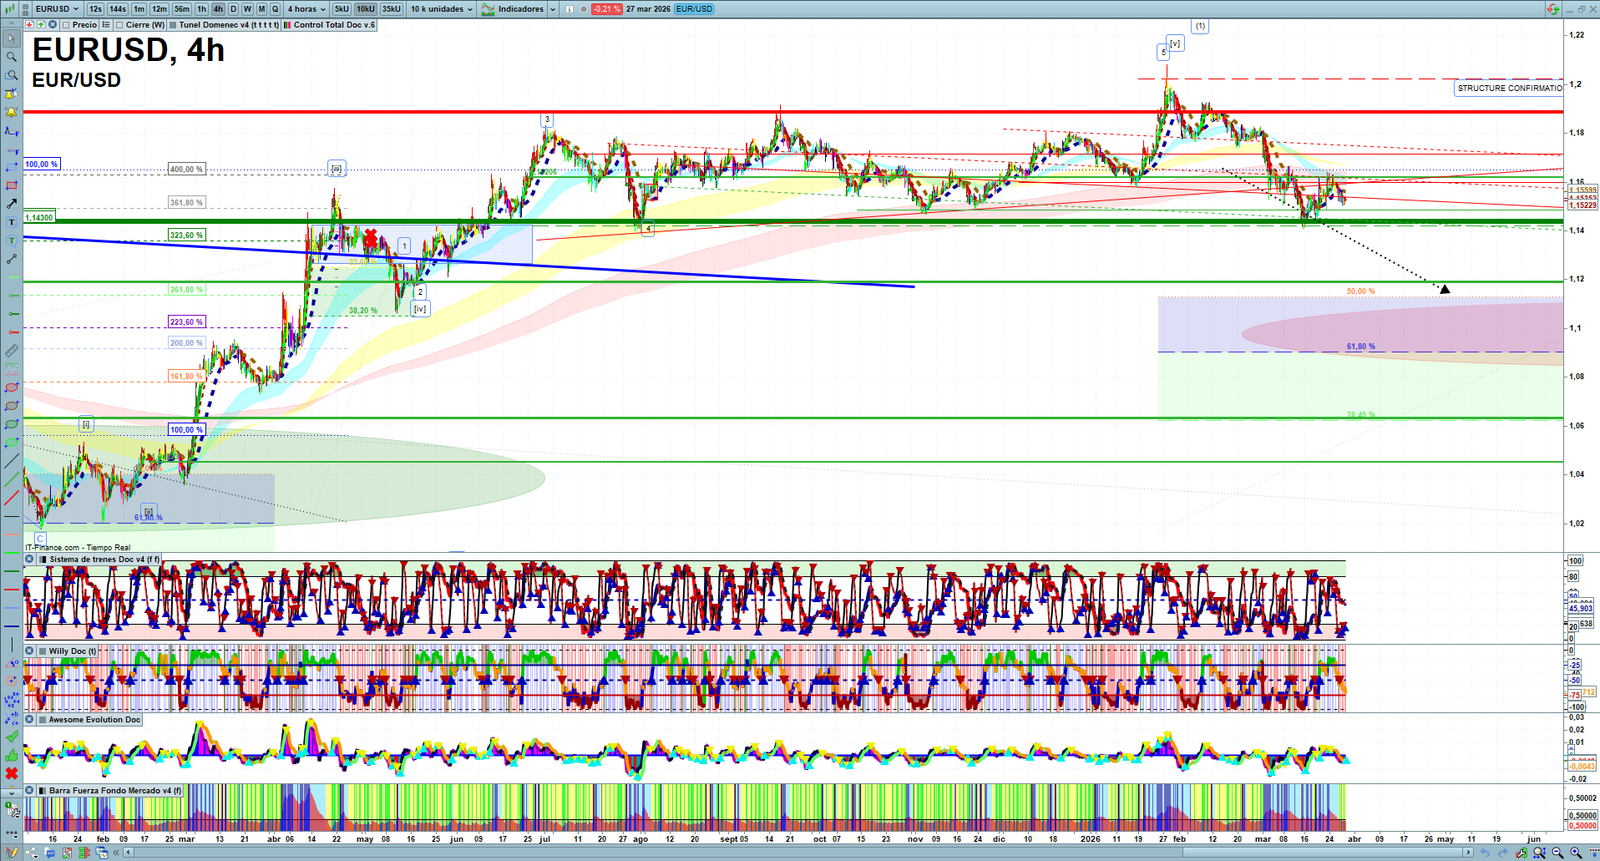Select the M monthly timeframe button
1600x861 pixels.
(261, 9)
